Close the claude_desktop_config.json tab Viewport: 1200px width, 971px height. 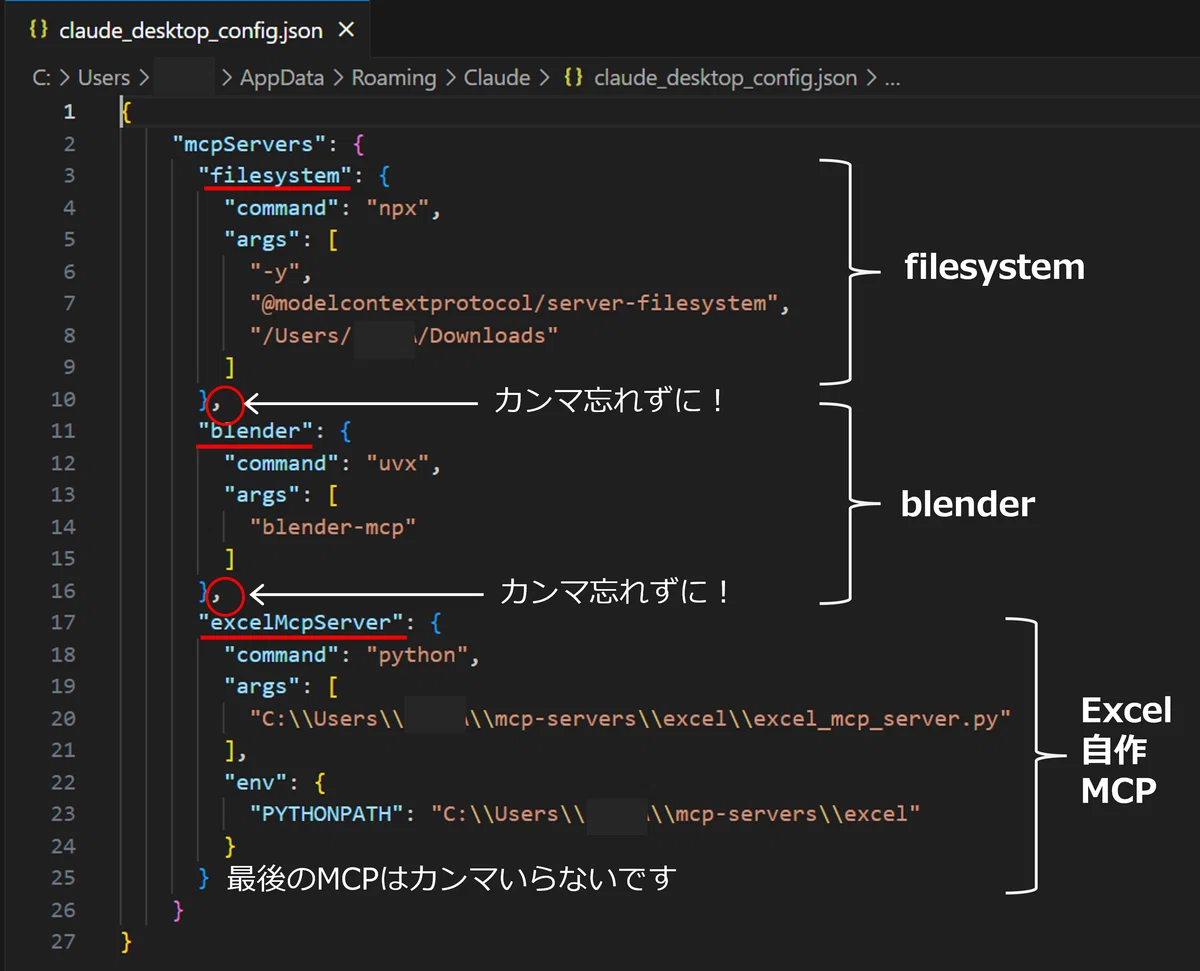tap(346, 30)
